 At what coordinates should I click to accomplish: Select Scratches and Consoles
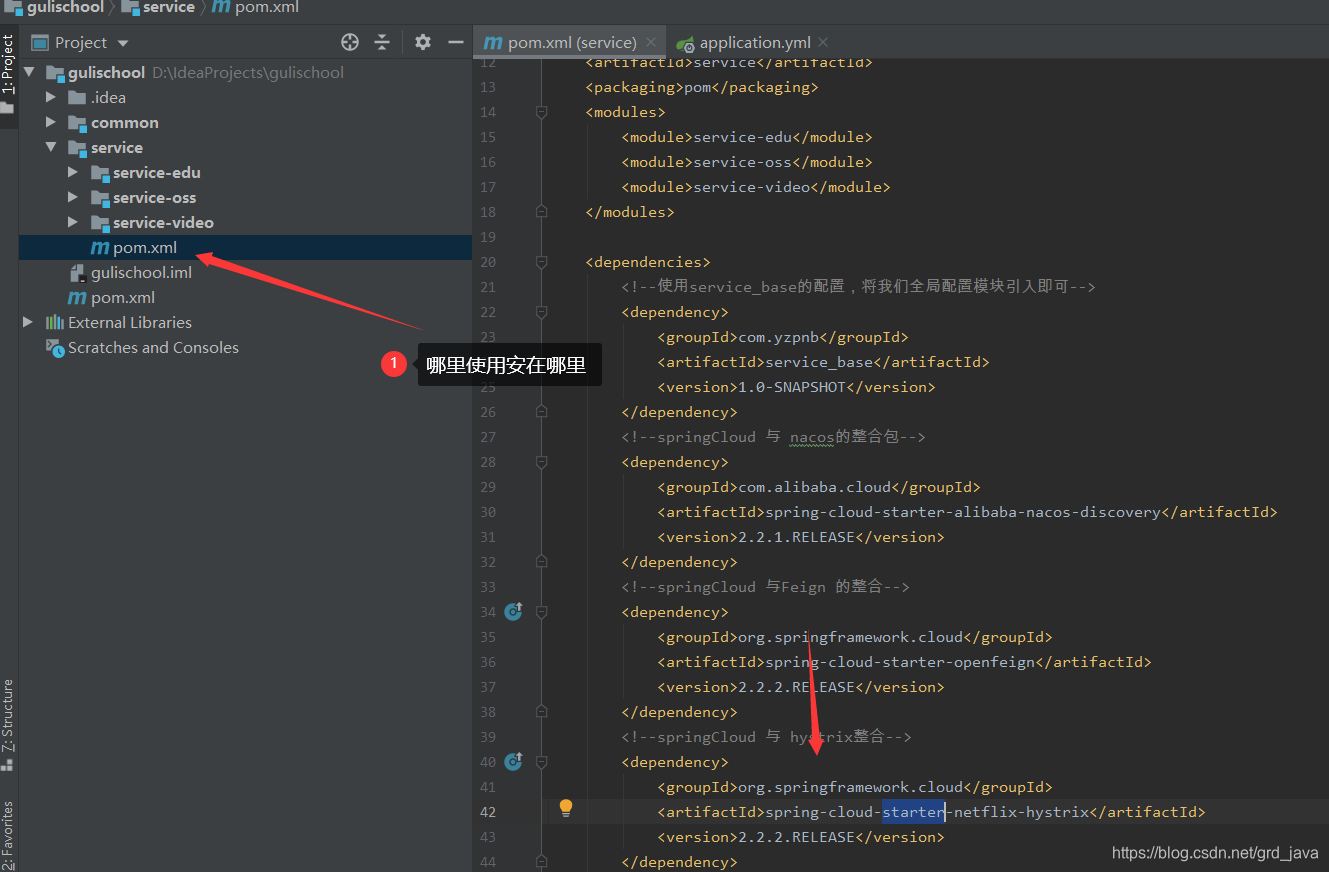click(153, 347)
